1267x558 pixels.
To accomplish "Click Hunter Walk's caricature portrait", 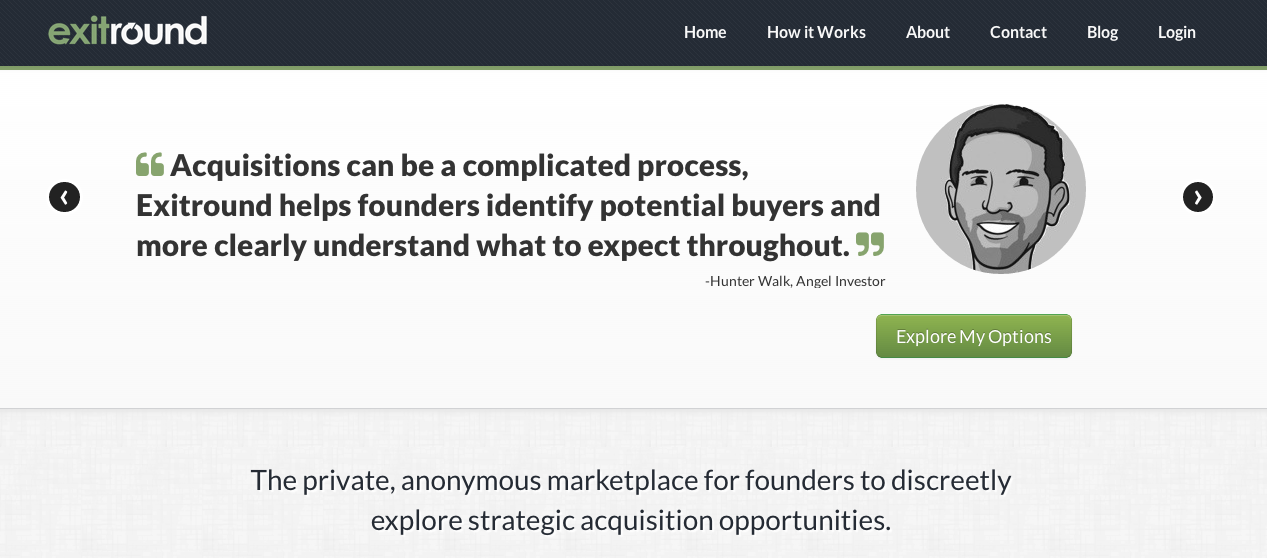I will [1001, 188].
